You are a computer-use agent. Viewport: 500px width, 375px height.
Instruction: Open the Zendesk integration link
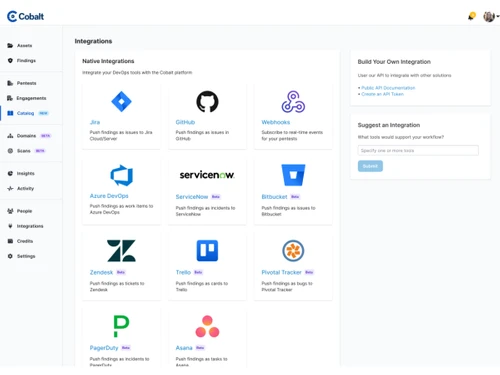101,272
